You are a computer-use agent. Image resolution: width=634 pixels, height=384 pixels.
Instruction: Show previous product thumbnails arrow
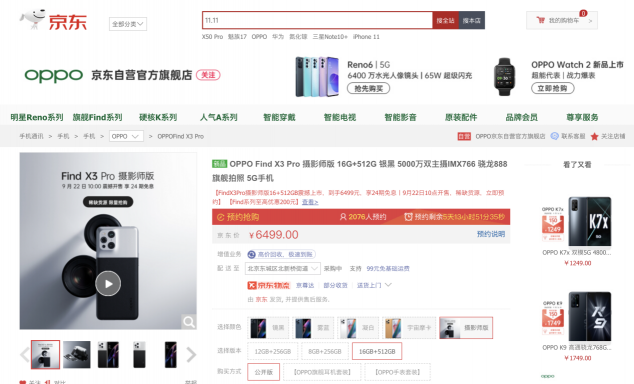(x=25, y=355)
